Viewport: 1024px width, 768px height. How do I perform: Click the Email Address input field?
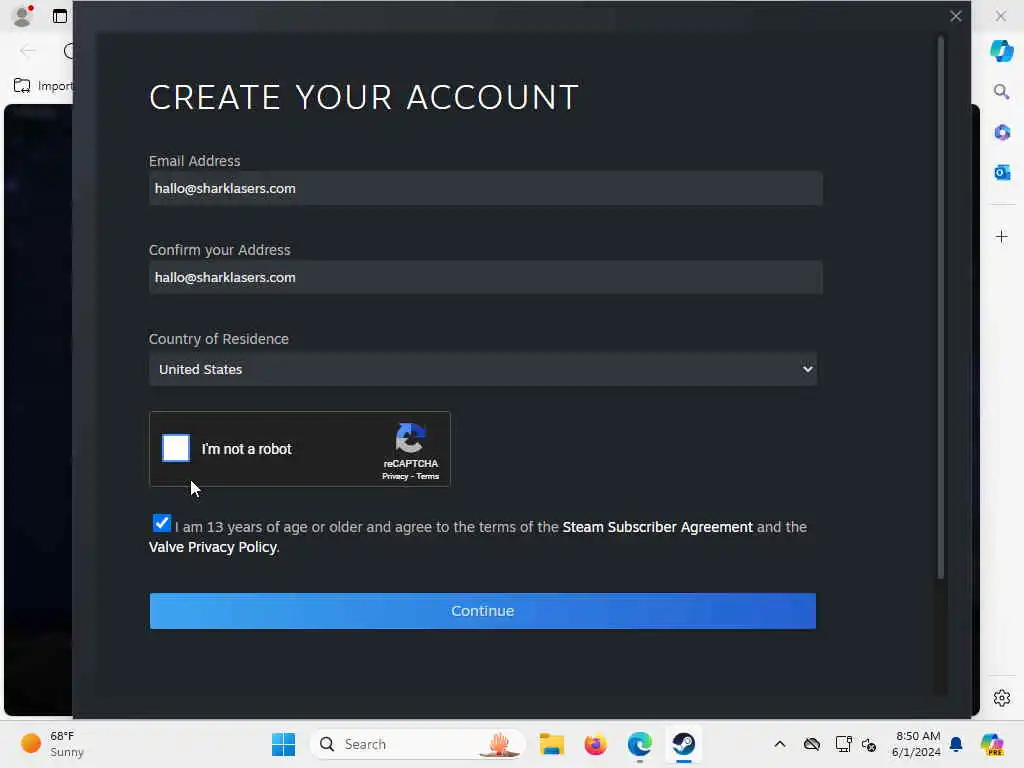(485, 188)
